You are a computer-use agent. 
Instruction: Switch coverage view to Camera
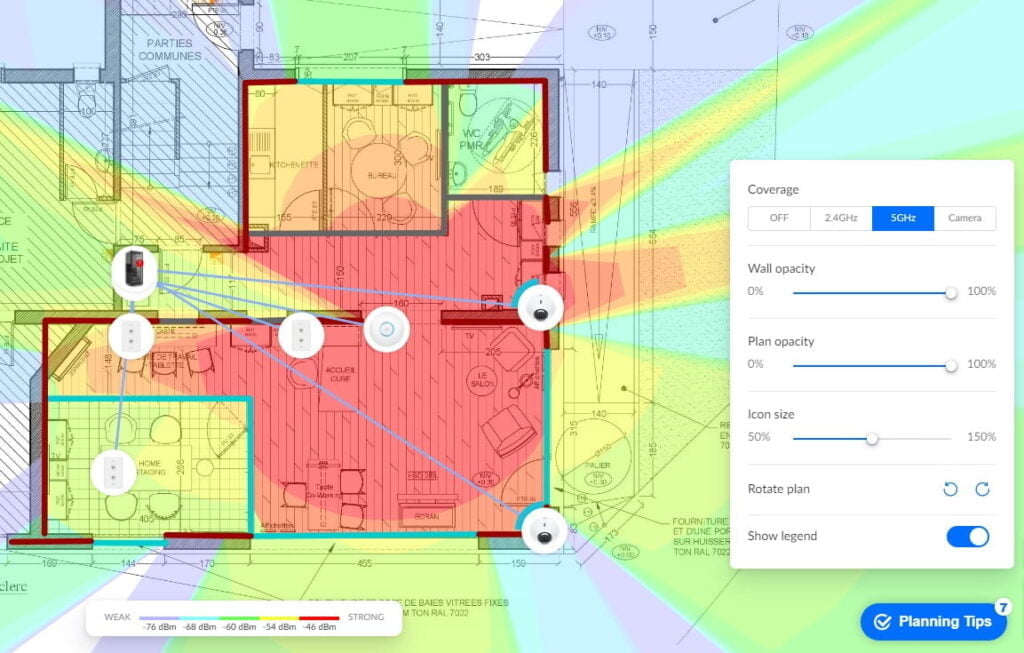tap(965, 218)
